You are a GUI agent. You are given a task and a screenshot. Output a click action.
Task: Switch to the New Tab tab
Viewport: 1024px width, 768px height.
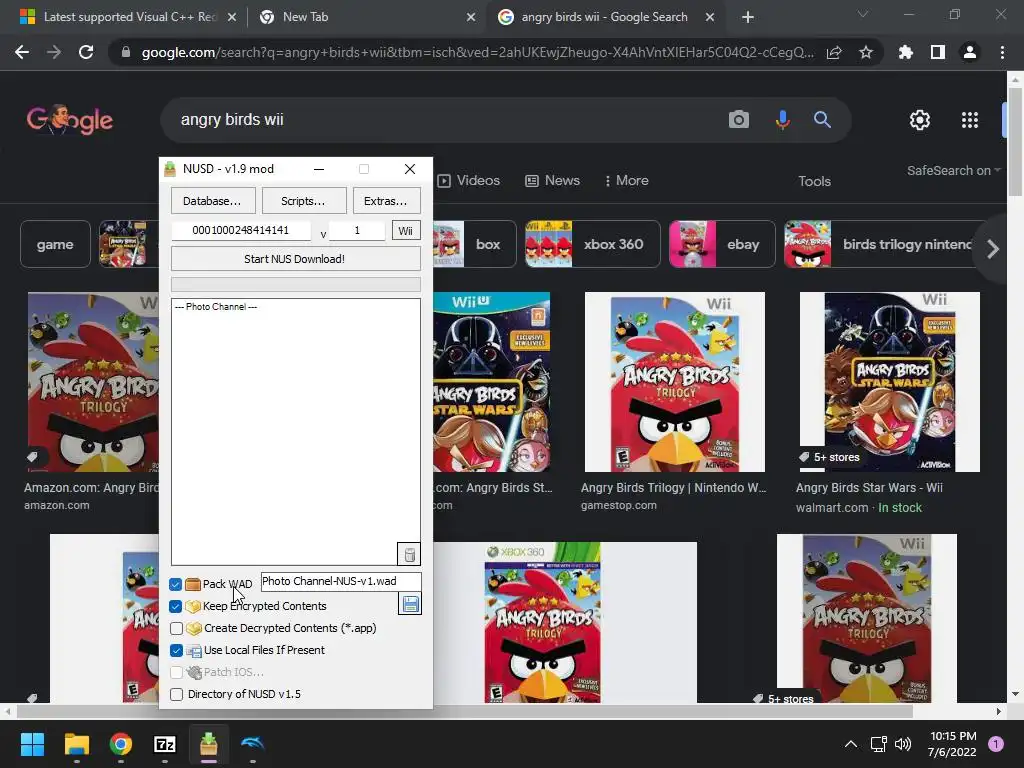click(x=366, y=17)
